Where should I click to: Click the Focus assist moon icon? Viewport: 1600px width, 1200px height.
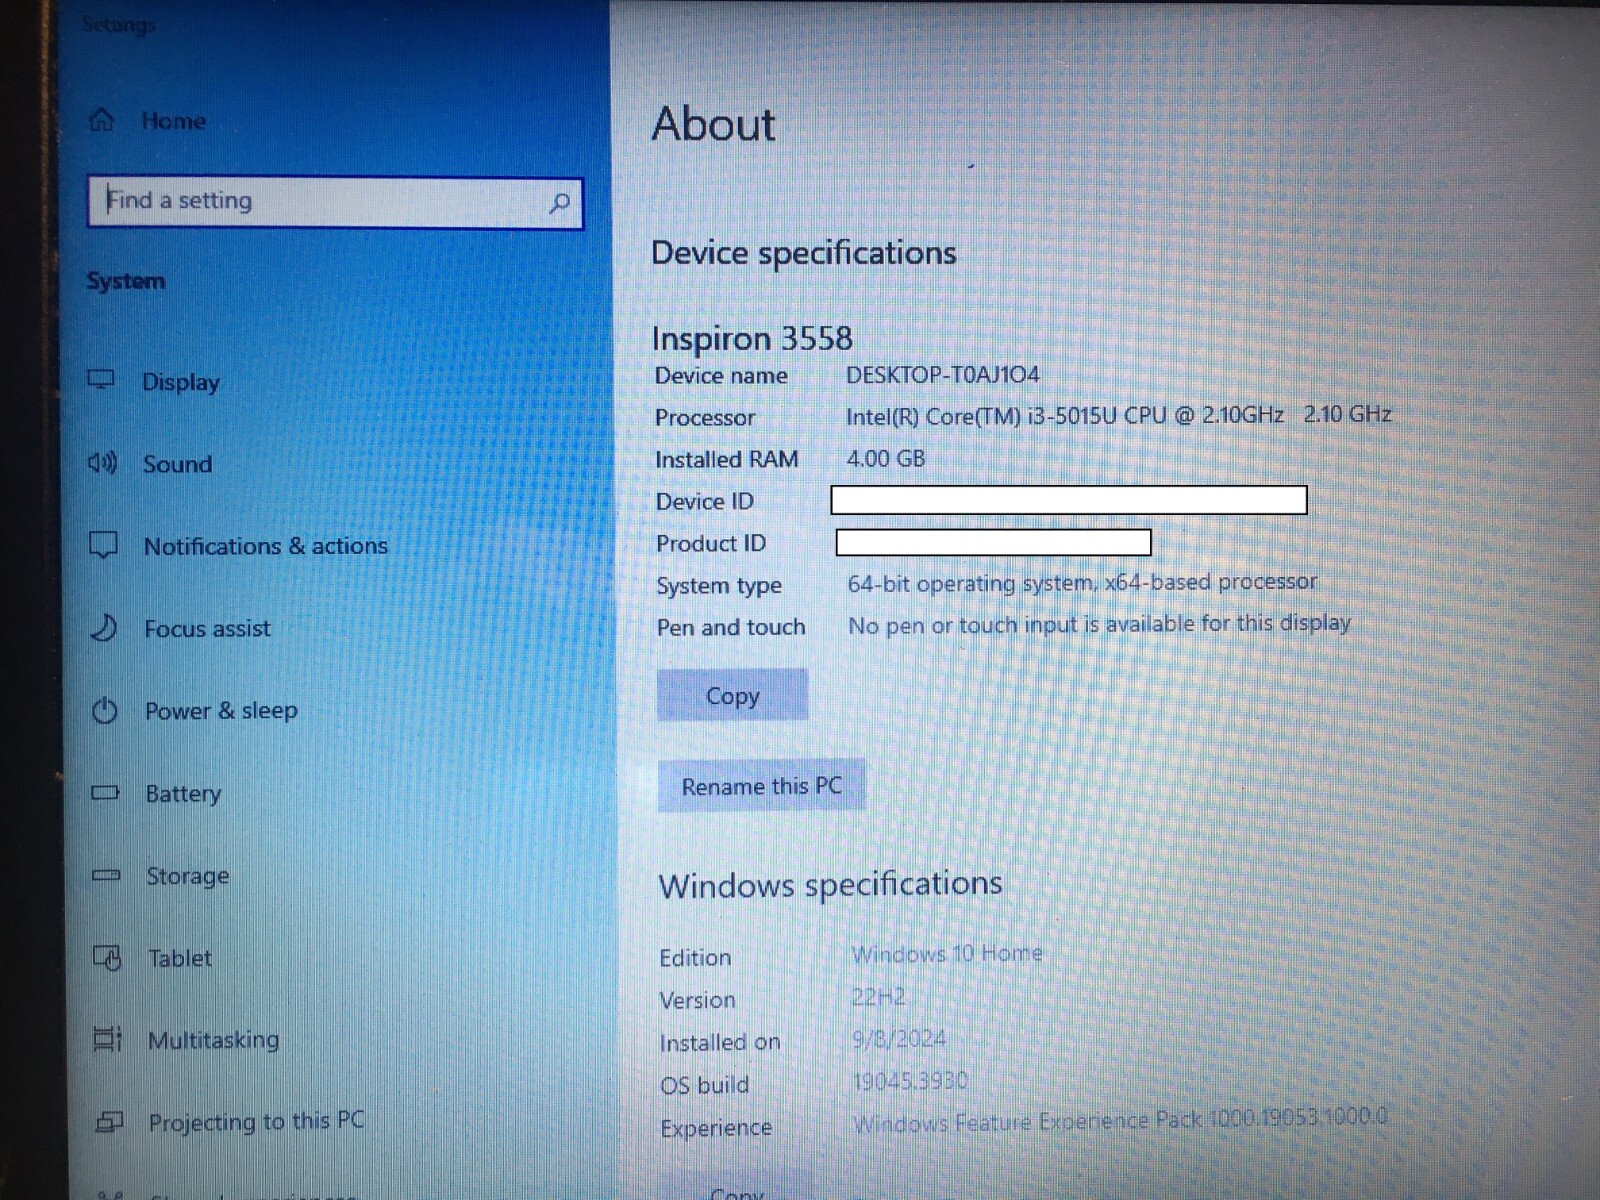[x=104, y=628]
